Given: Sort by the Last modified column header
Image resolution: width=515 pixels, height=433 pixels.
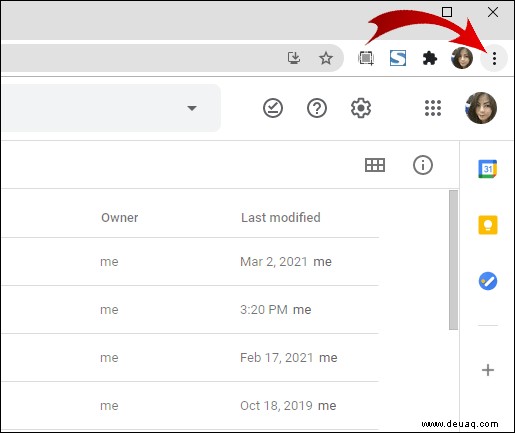Looking at the screenshot, I should click(281, 217).
